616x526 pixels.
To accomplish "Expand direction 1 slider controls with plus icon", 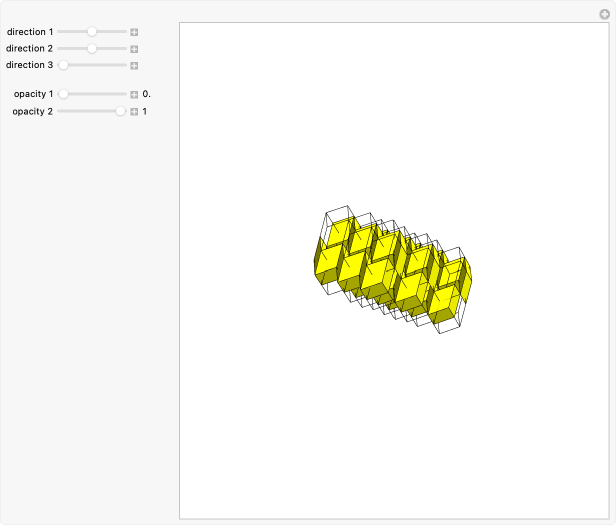I will click(x=134, y=32).
